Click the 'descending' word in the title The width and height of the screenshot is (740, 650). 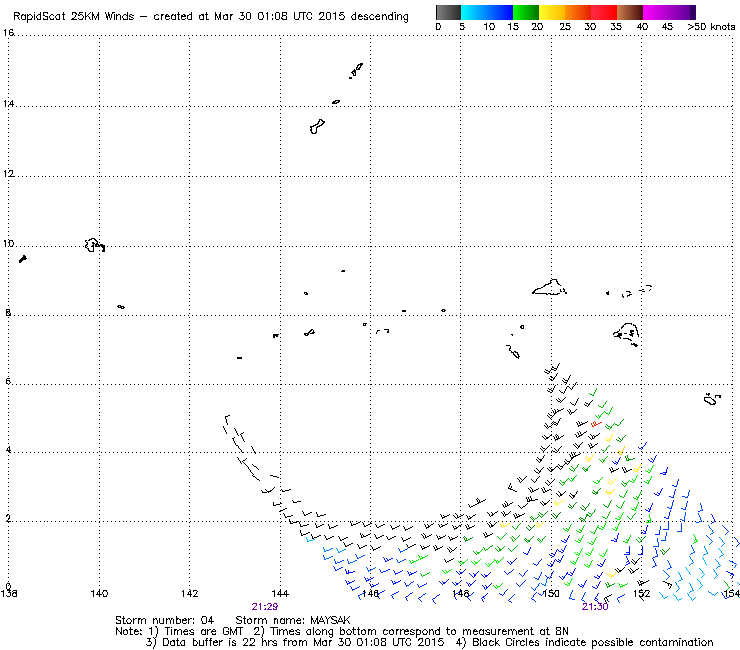[379, 17]
